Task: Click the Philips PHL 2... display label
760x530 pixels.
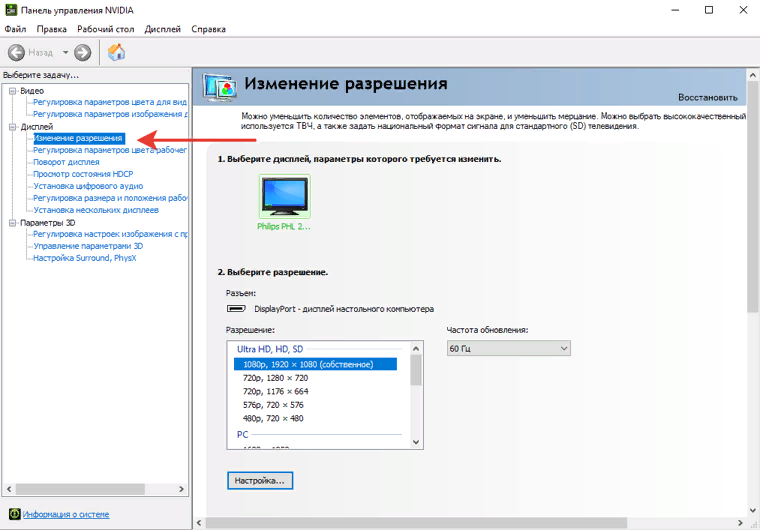Action: pos(284,226)
